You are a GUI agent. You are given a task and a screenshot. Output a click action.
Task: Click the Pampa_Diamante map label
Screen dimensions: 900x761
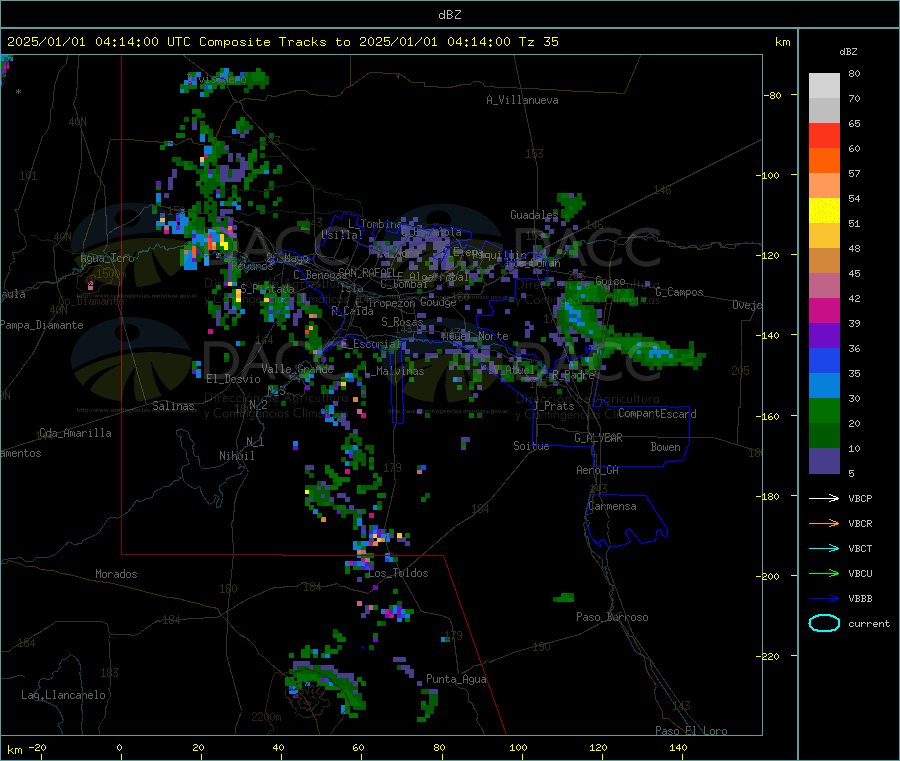click(42, 325)
